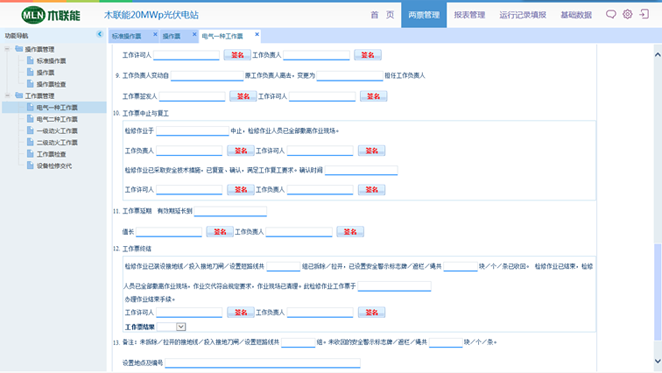Collapse the 功能导航 sidebar panel
Image resolution: width=662 pixels, height=373 pixels.
(x=100, y=34)
